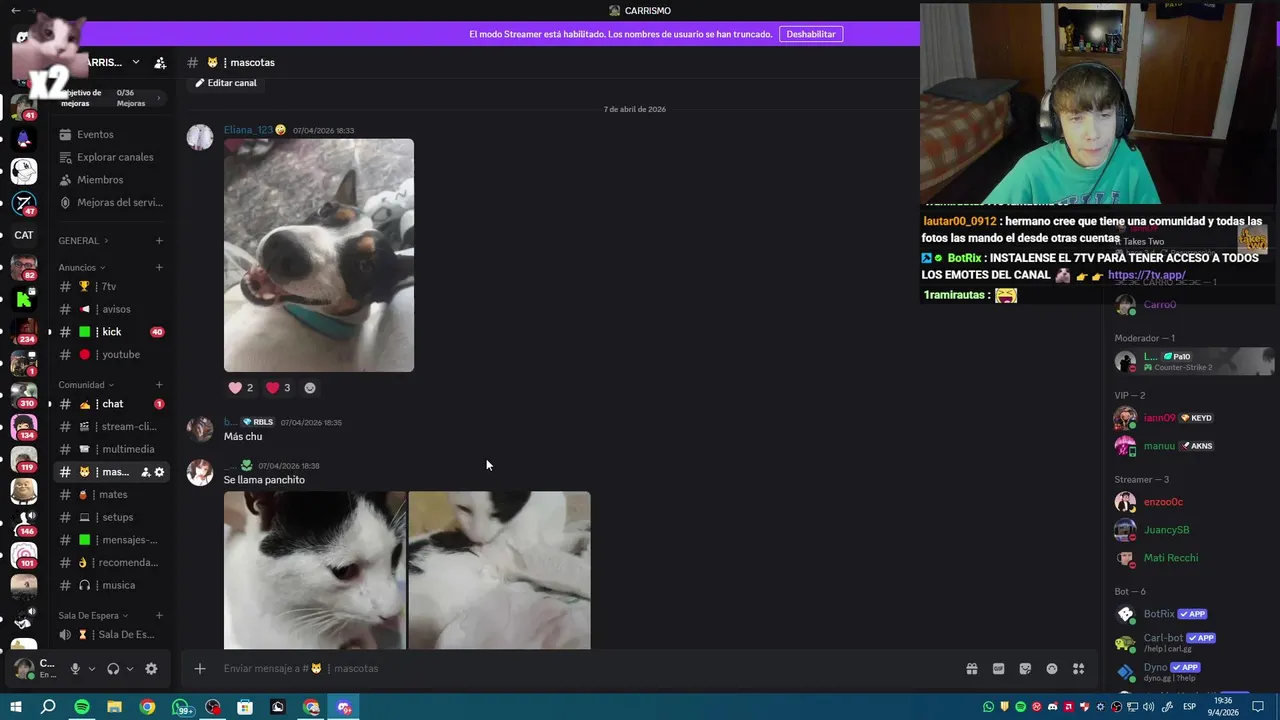Click Editar canal

pyautogui.click(x=226, y=83)
